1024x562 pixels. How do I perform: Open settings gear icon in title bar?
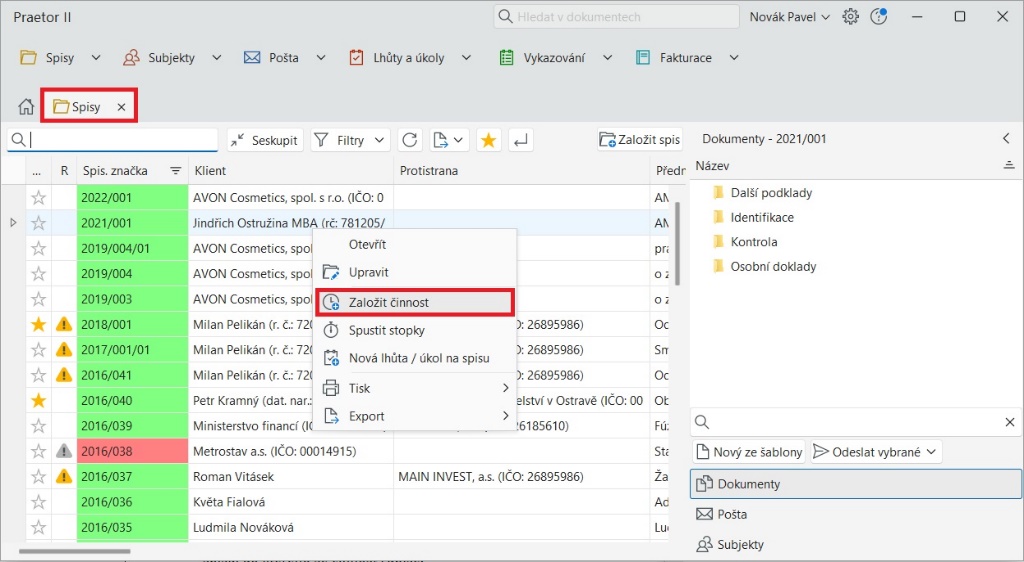(851, 17)
